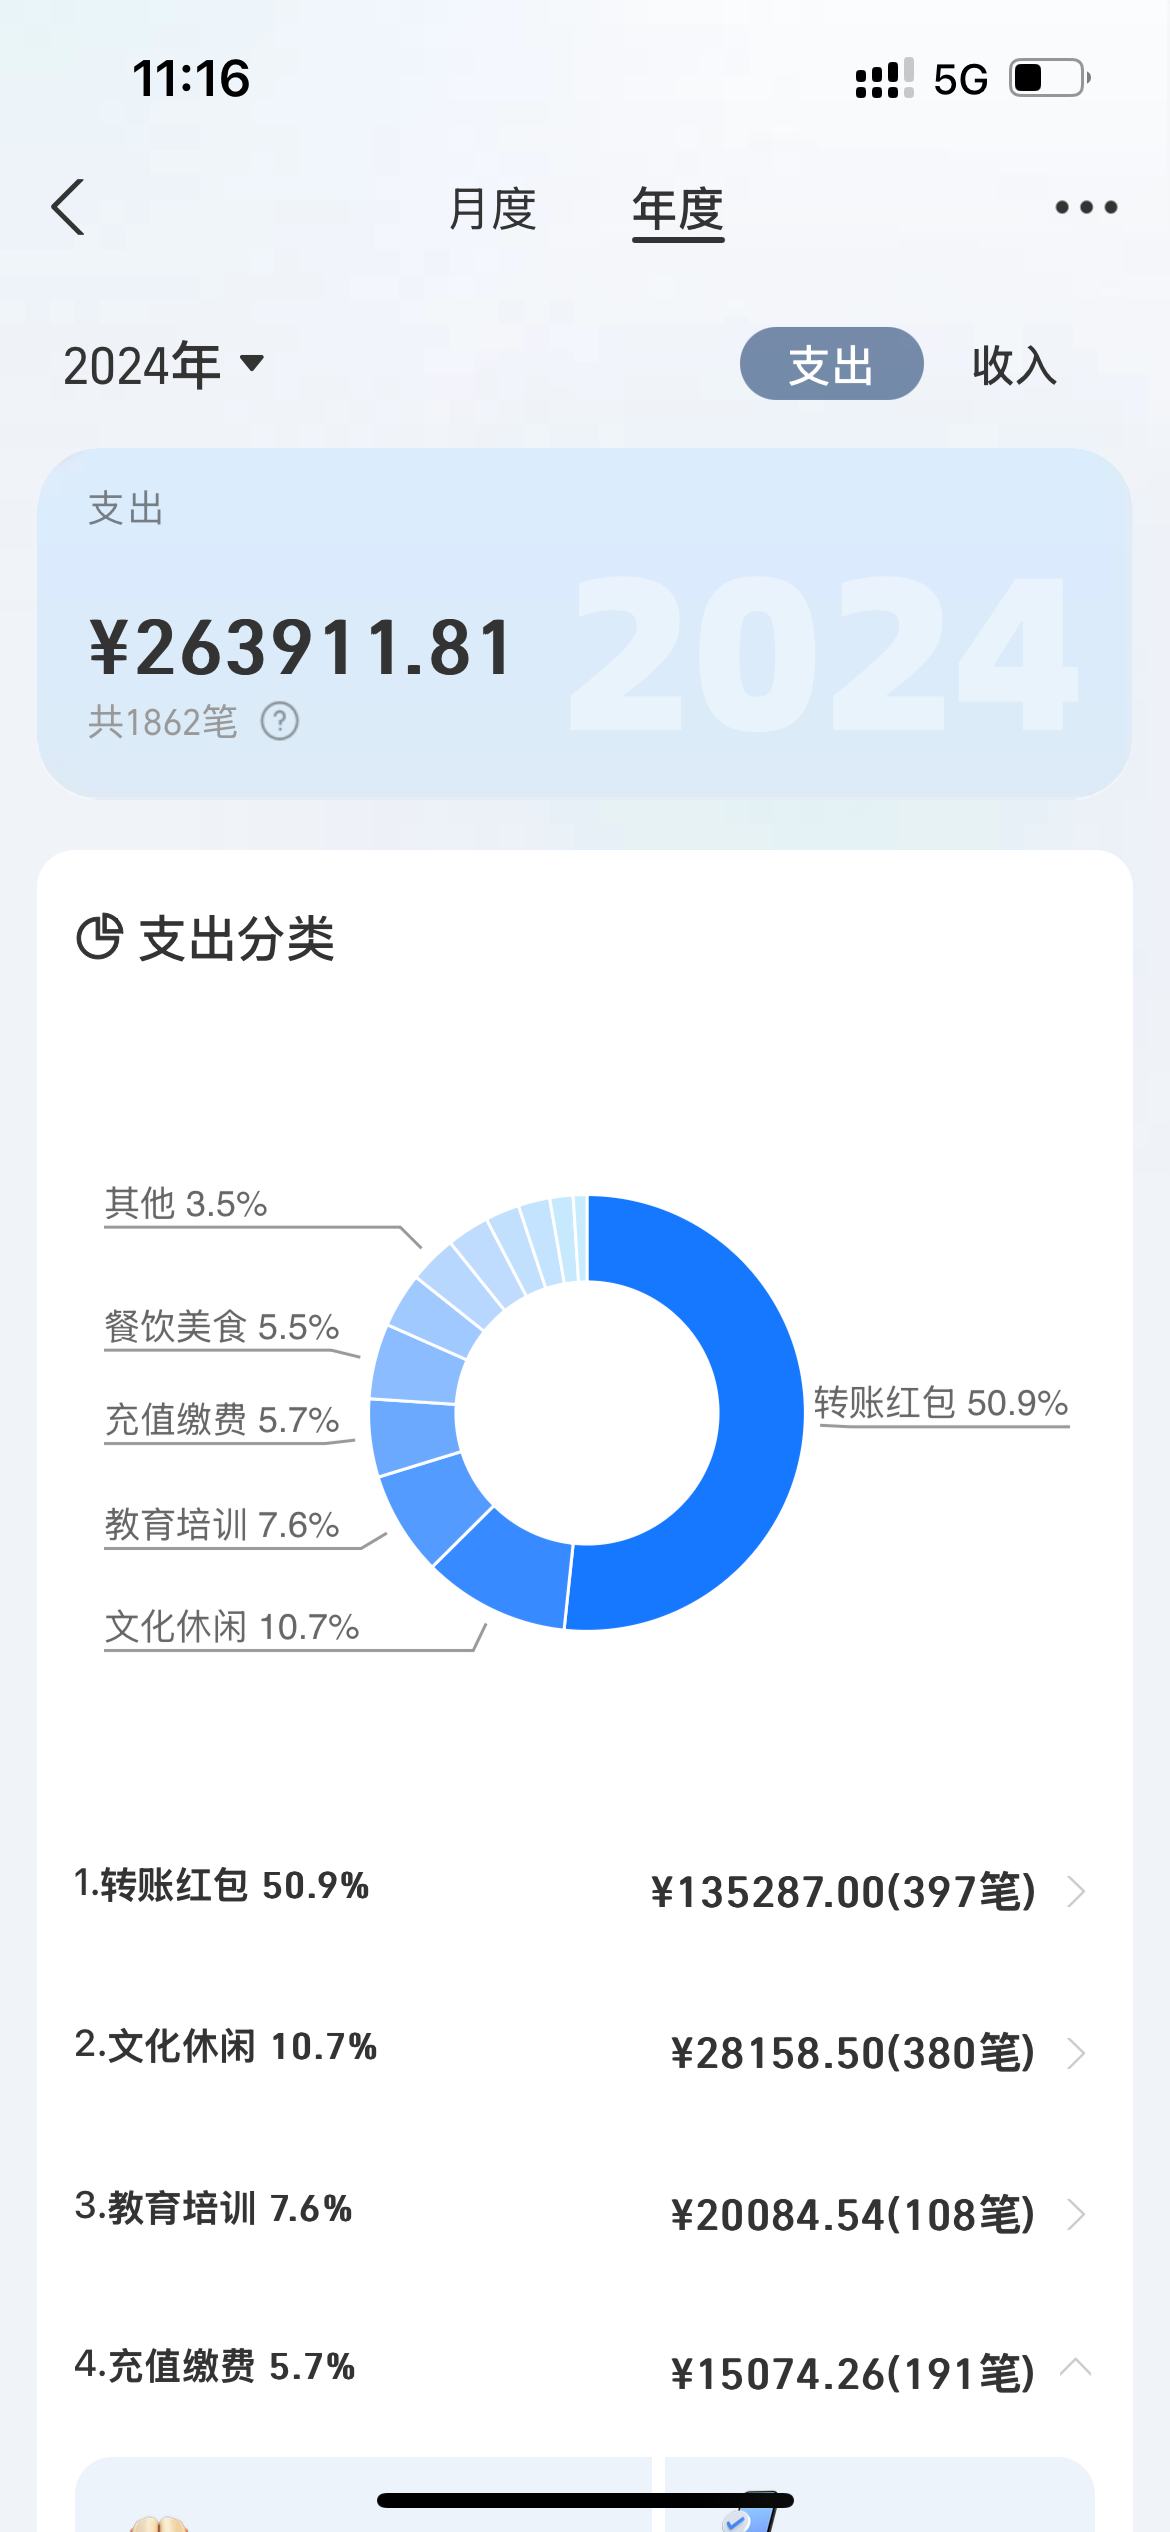
Task: Open 教育培训 category details arrow
Action: coord(1076,2215)
